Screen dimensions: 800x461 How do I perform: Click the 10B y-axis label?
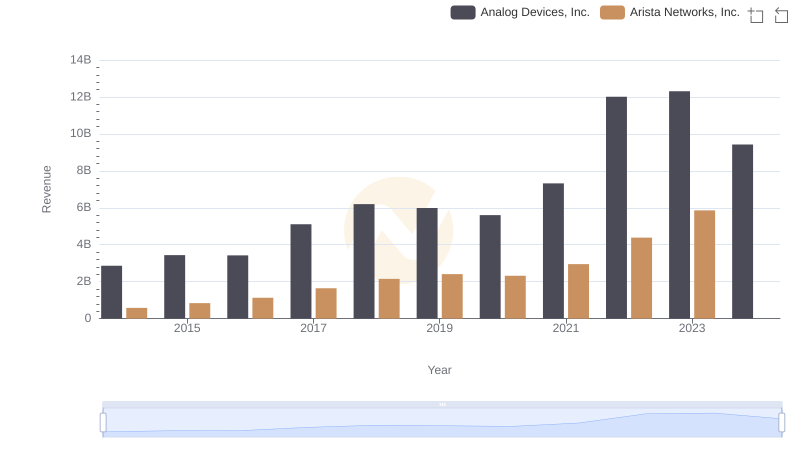[x=81, y=134]
